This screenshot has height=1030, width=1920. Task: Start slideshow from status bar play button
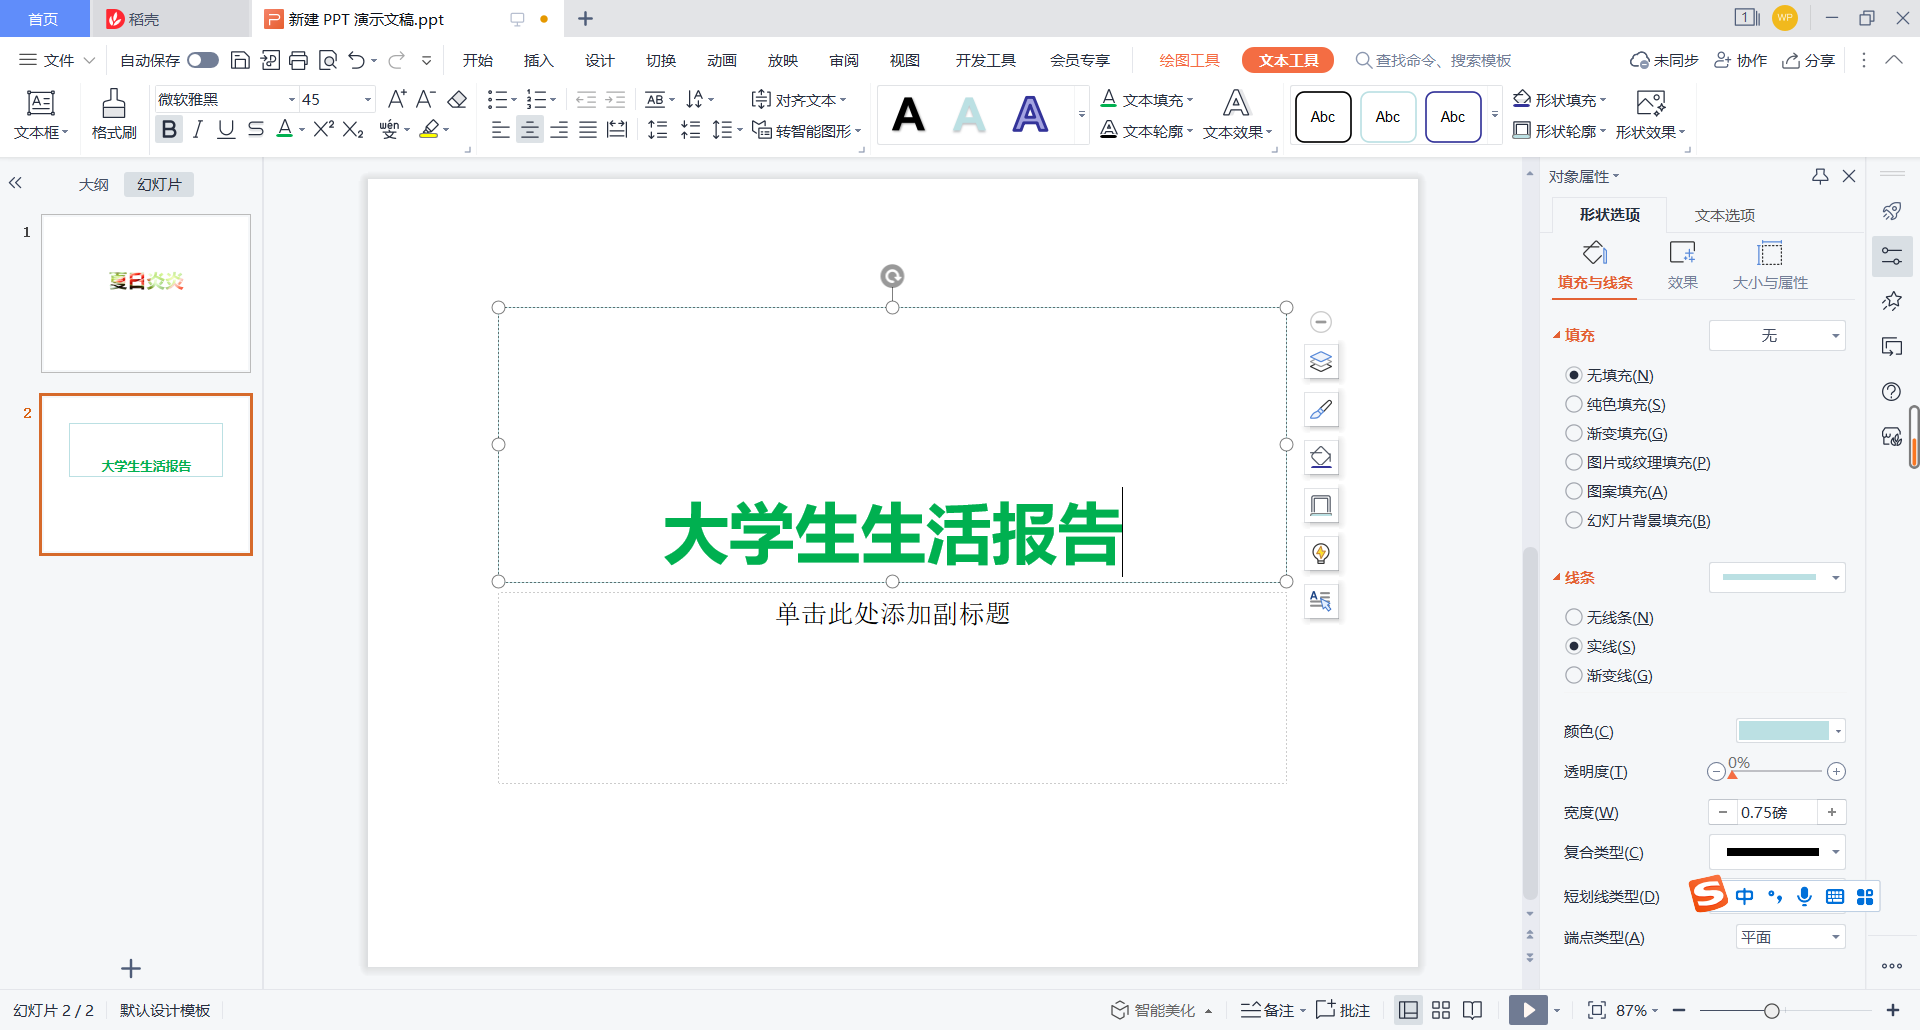click(x=1528, y=1010)
